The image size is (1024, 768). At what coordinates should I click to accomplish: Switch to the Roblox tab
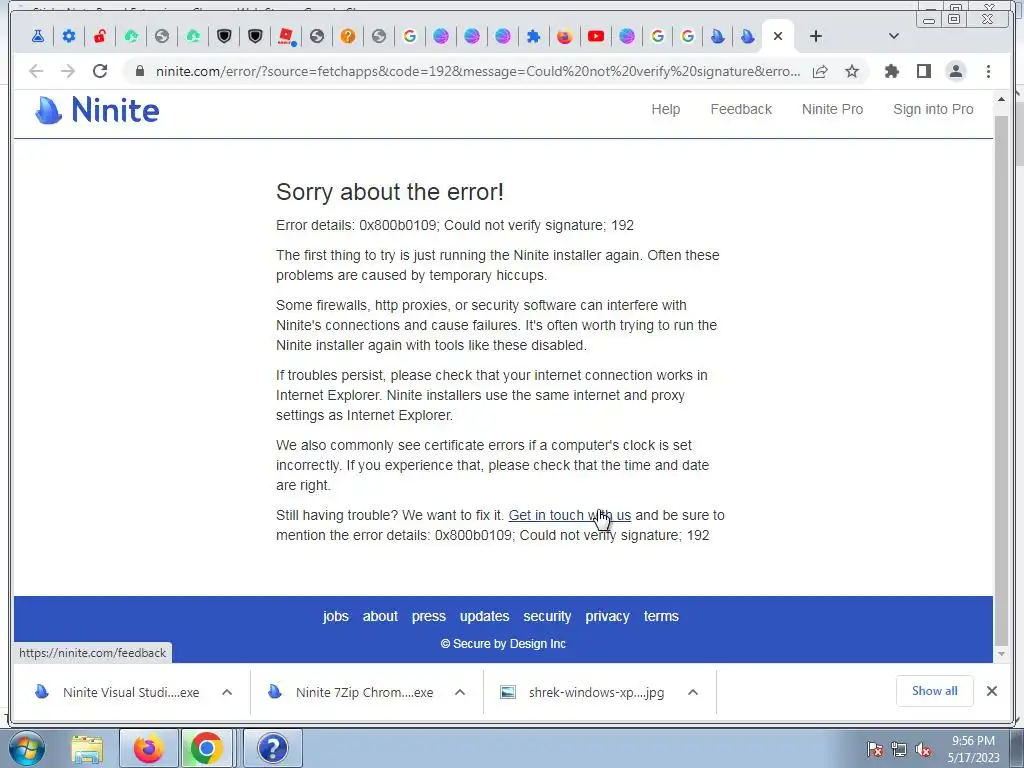[286, 37]
